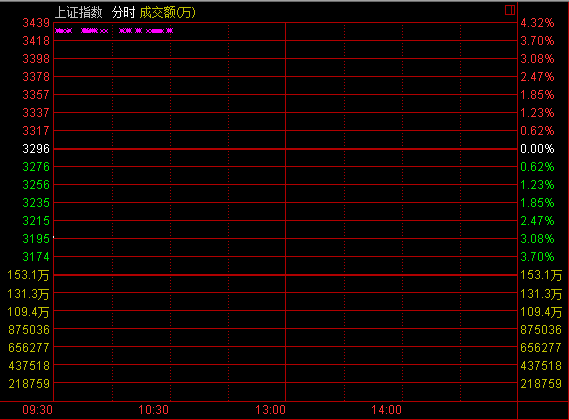Viewport: 569px width, 420px height.
Task: Click the 3296 baseline price on left axis
Action: click(x=36, y=149)
